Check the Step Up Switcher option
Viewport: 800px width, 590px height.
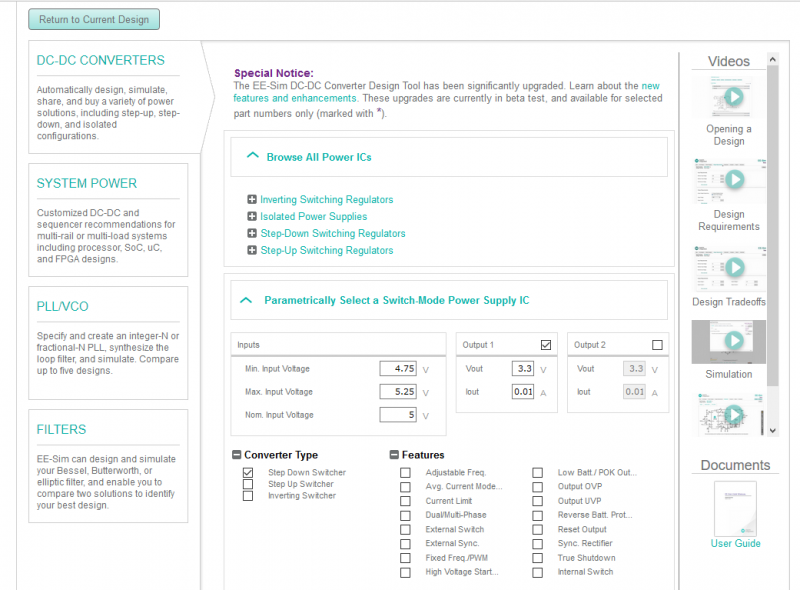tap(248, 484)
